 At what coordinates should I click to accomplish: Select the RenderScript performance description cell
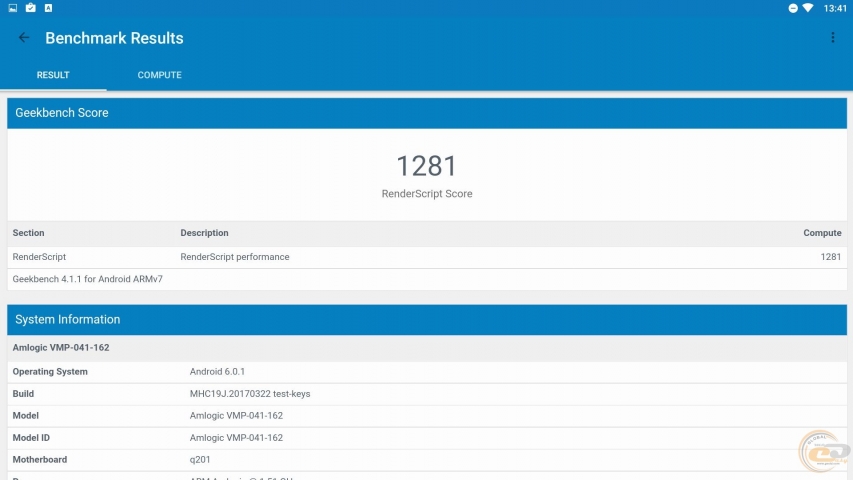click(x=234, y=257)
